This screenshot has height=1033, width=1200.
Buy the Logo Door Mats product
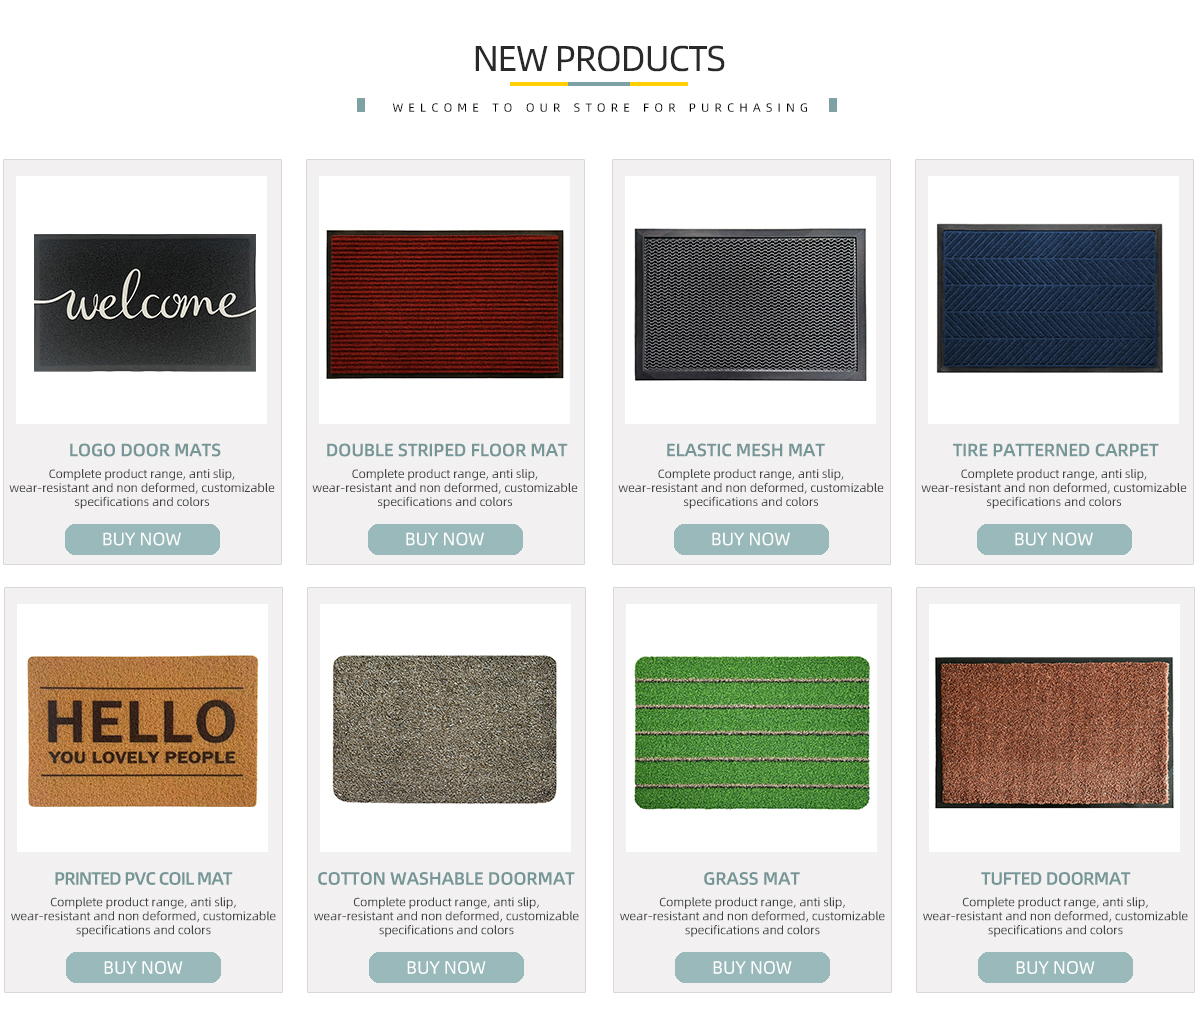[x=142, y=539]
